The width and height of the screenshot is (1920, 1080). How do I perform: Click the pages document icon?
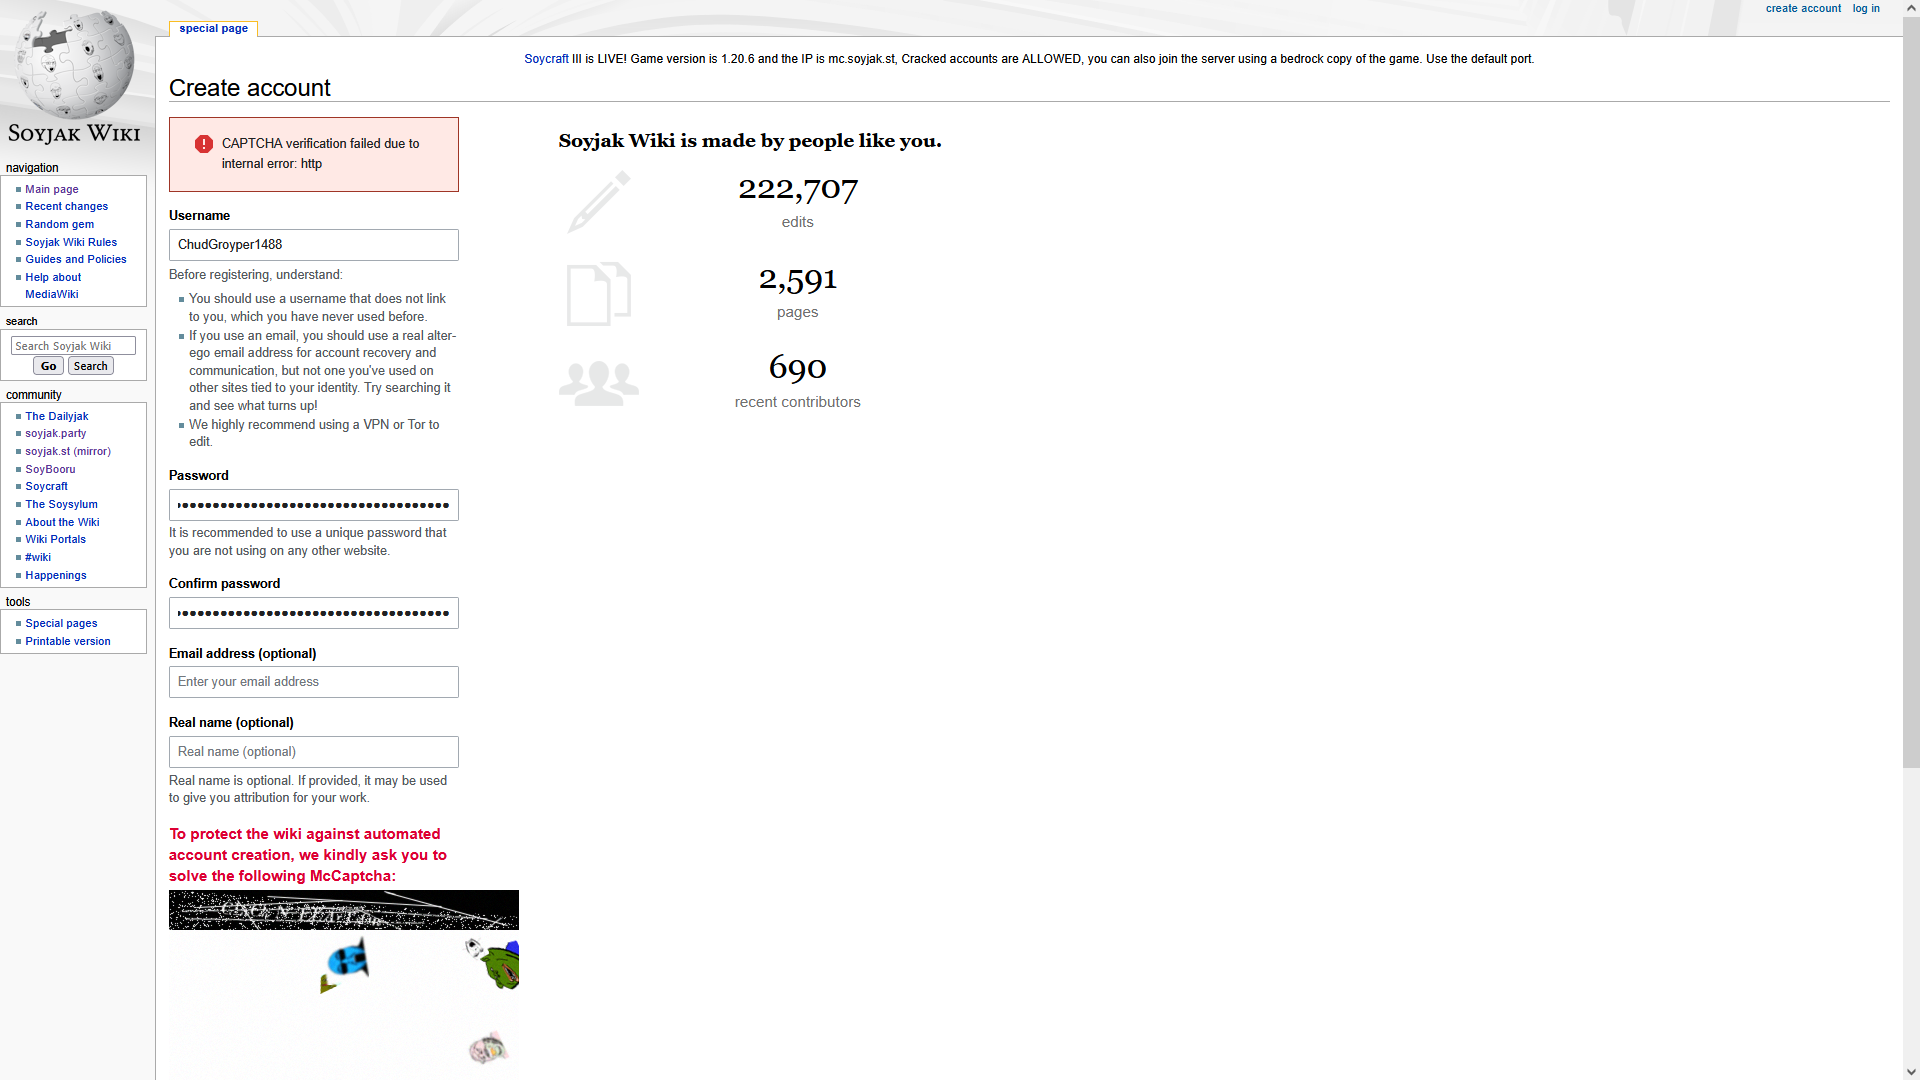[598, 294]
